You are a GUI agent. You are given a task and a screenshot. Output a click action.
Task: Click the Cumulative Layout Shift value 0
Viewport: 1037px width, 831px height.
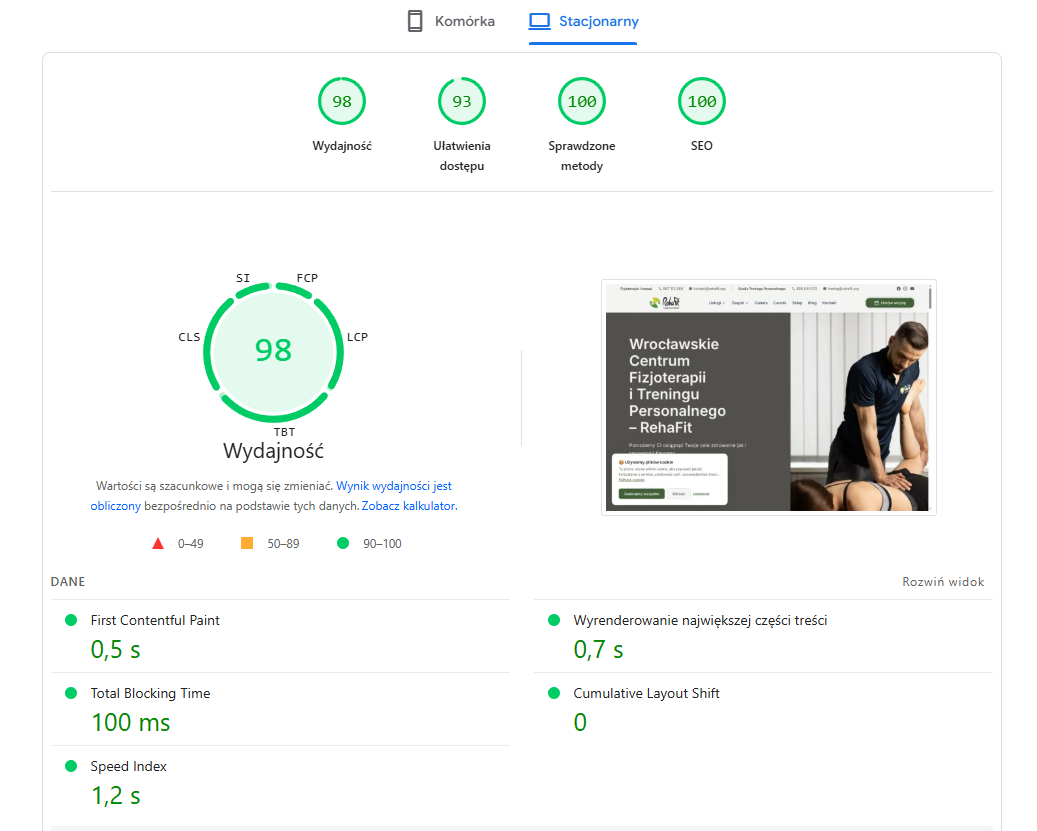[580, 722]
